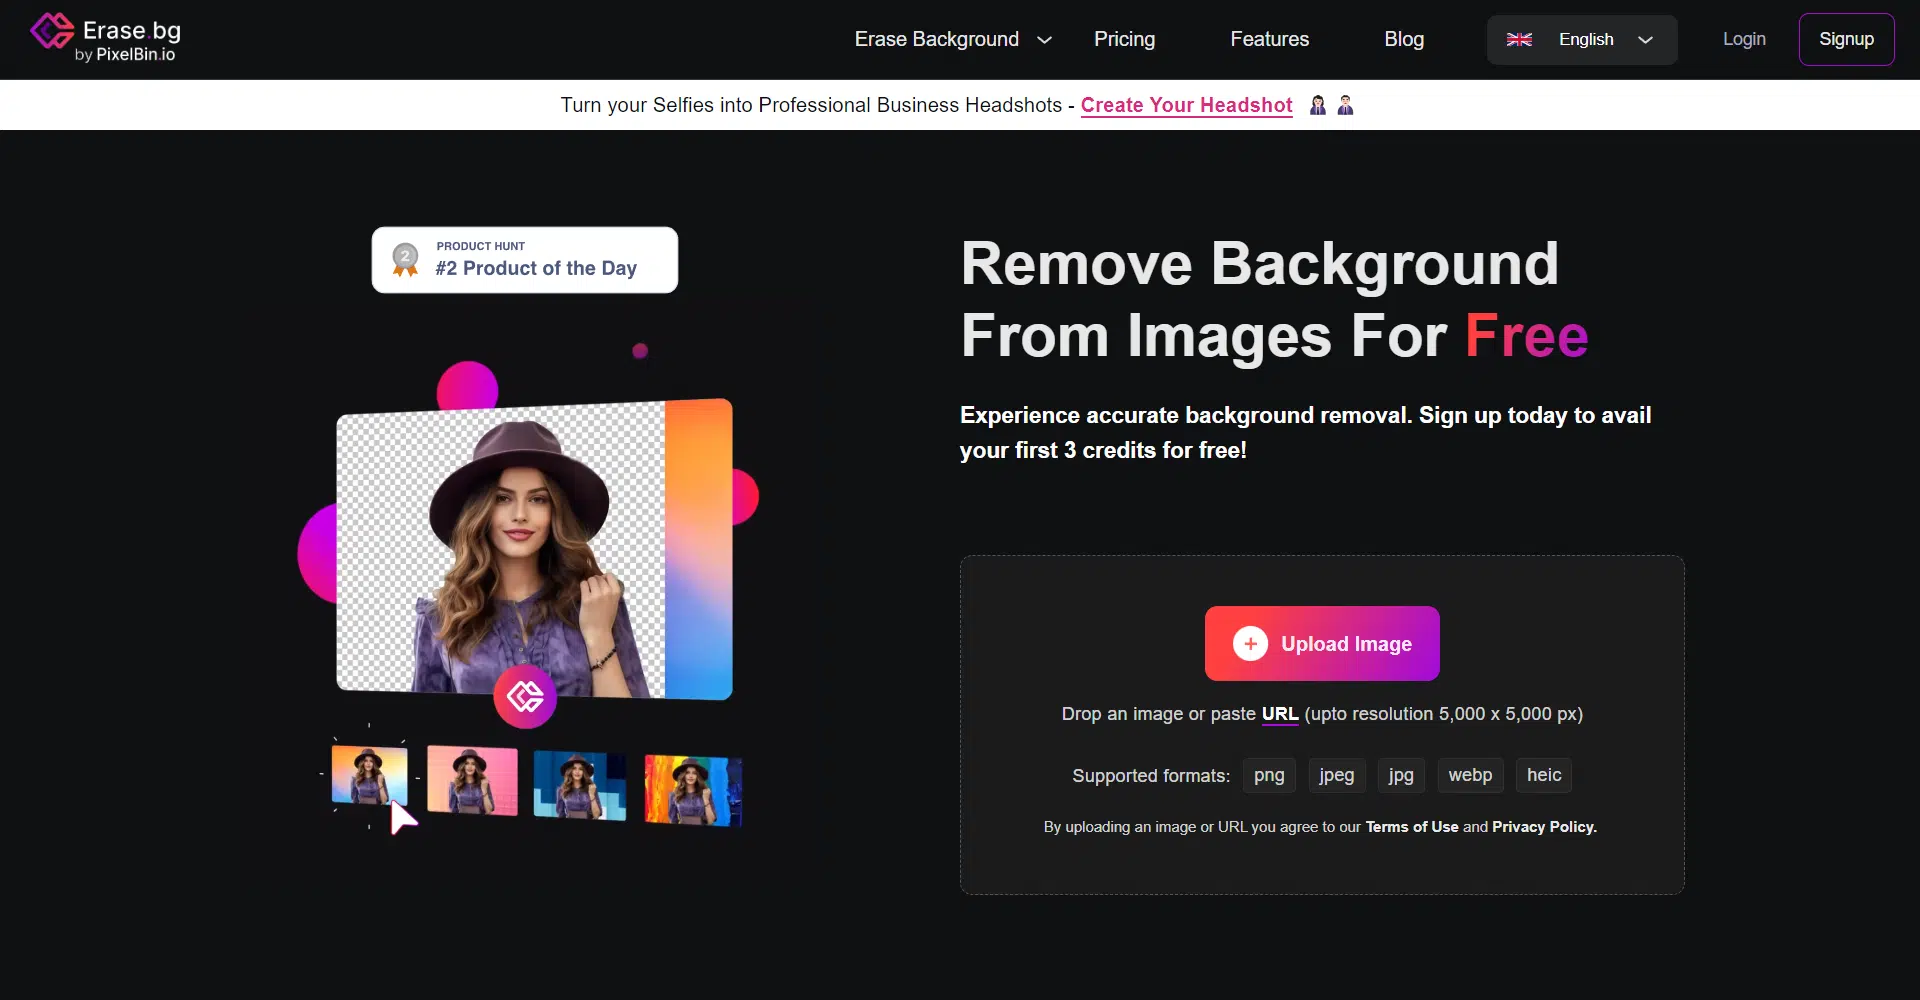The image size is (1920, 1000).
Task: Click the businesswoman headshot emoji icon
Action: tap(1318, 105)
